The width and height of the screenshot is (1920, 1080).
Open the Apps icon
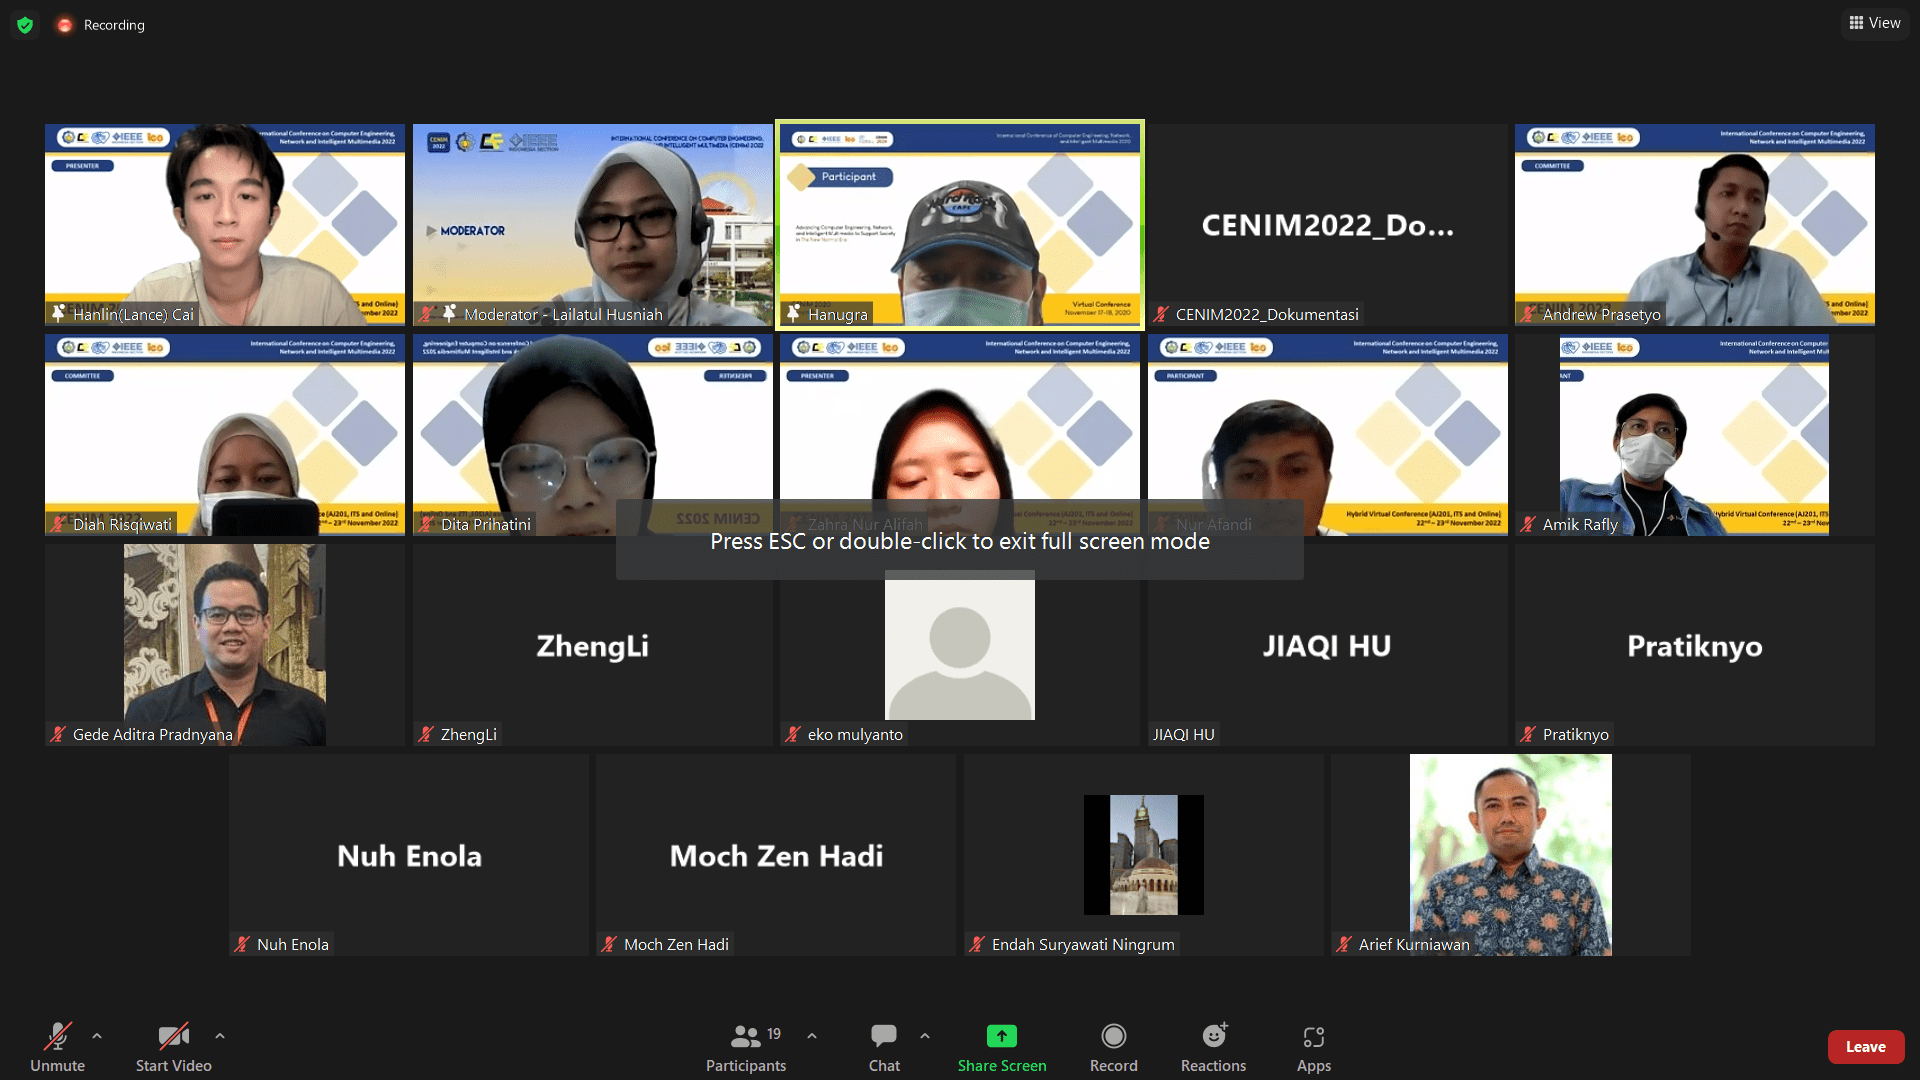pos(1313,1037)
